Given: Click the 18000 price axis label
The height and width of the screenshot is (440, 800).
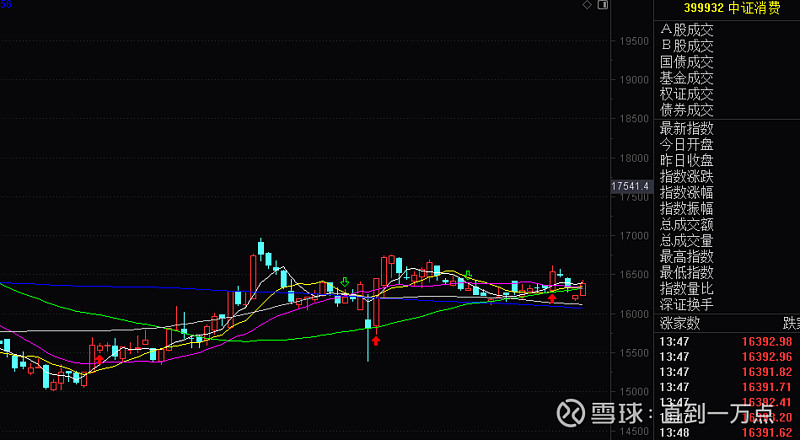Looking at the screenshot, I should click(634, 158).
